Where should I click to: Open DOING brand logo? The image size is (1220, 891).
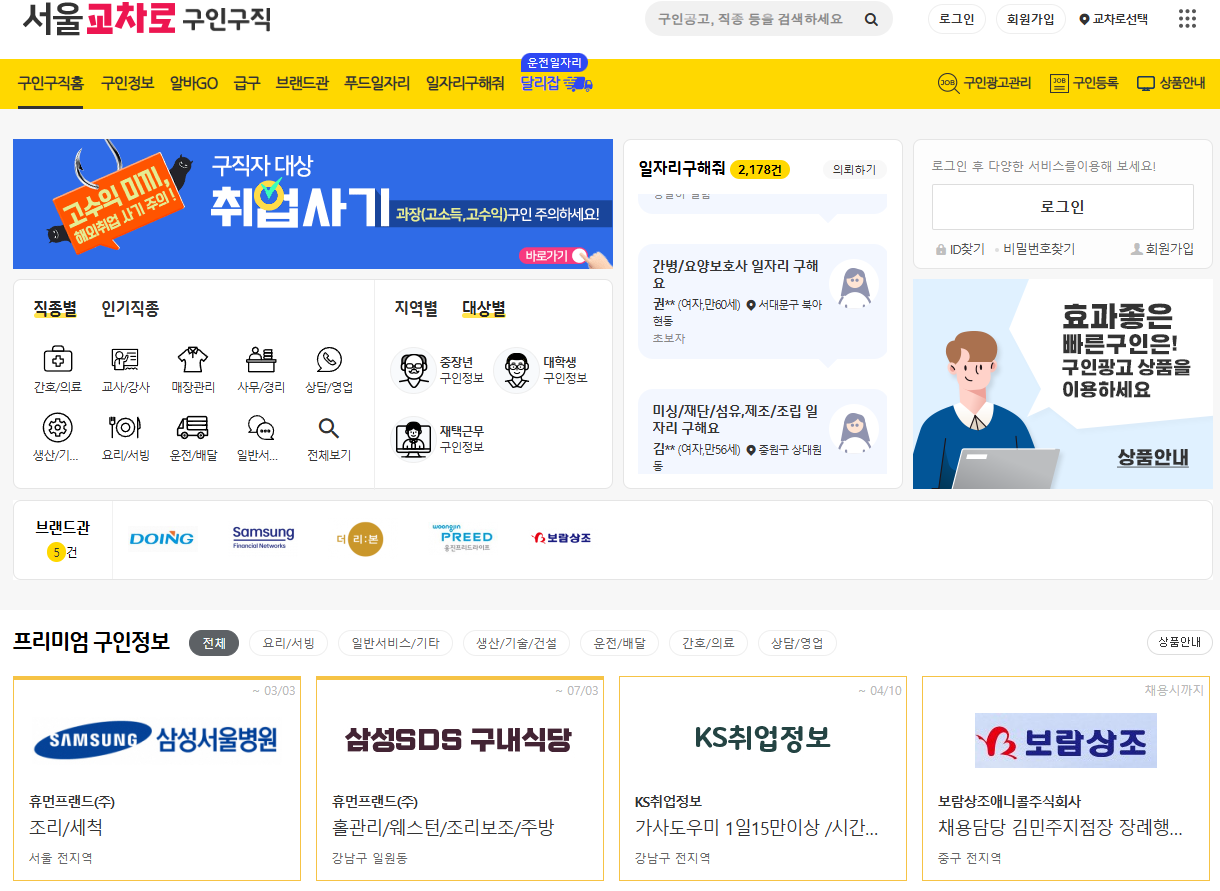[162, 538]
